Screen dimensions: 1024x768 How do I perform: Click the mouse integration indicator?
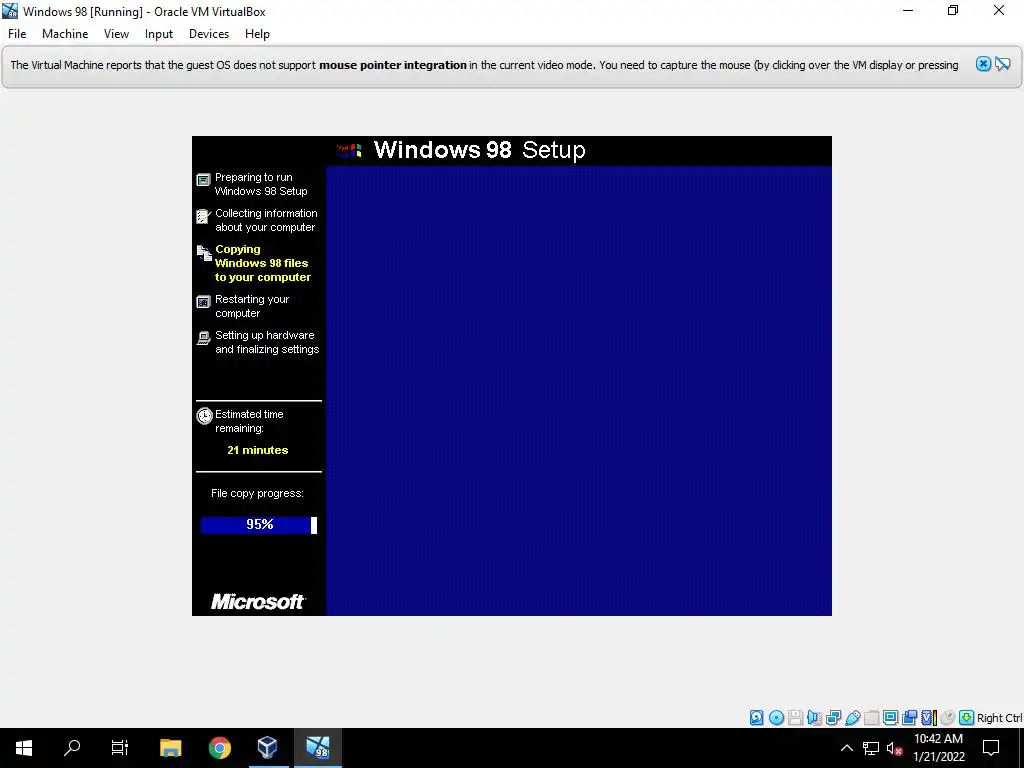[948, 718]
